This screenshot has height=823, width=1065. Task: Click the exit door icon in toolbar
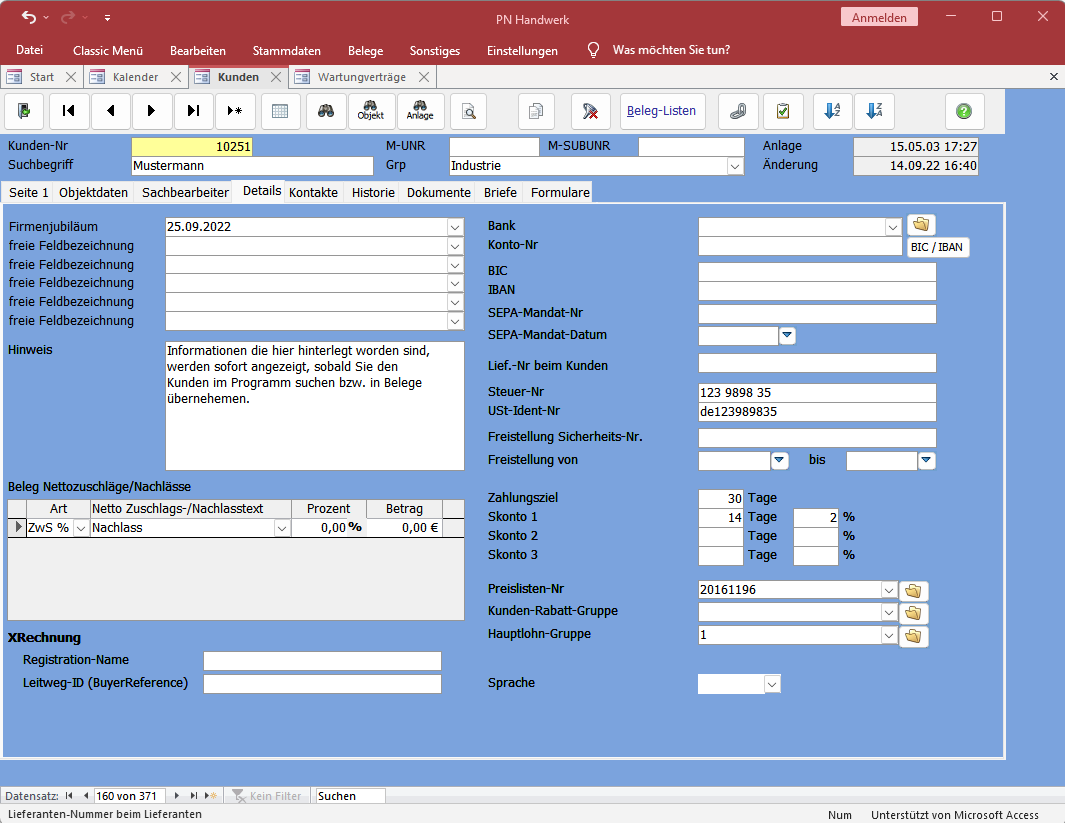tap(25, 112)
